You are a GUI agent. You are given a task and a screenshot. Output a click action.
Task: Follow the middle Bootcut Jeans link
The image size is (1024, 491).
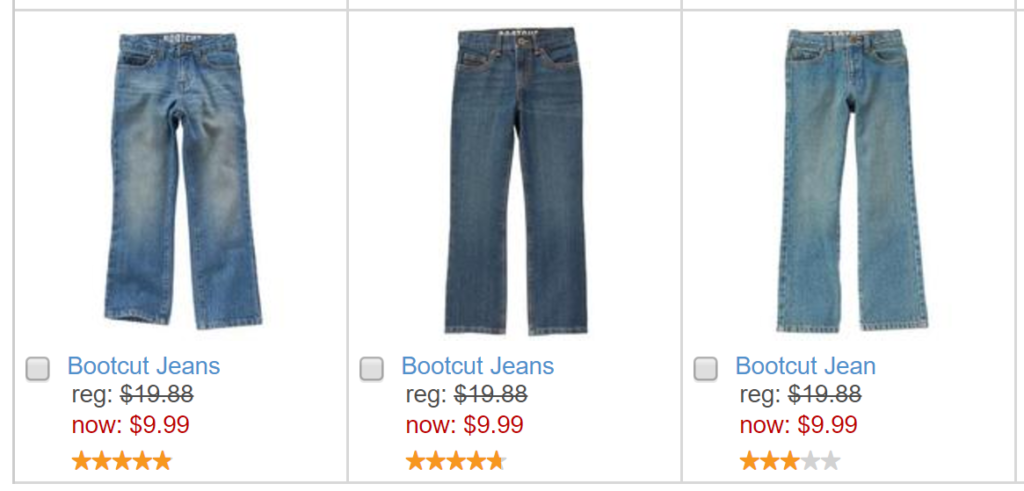pyautogui.click(x=478, y=366)
